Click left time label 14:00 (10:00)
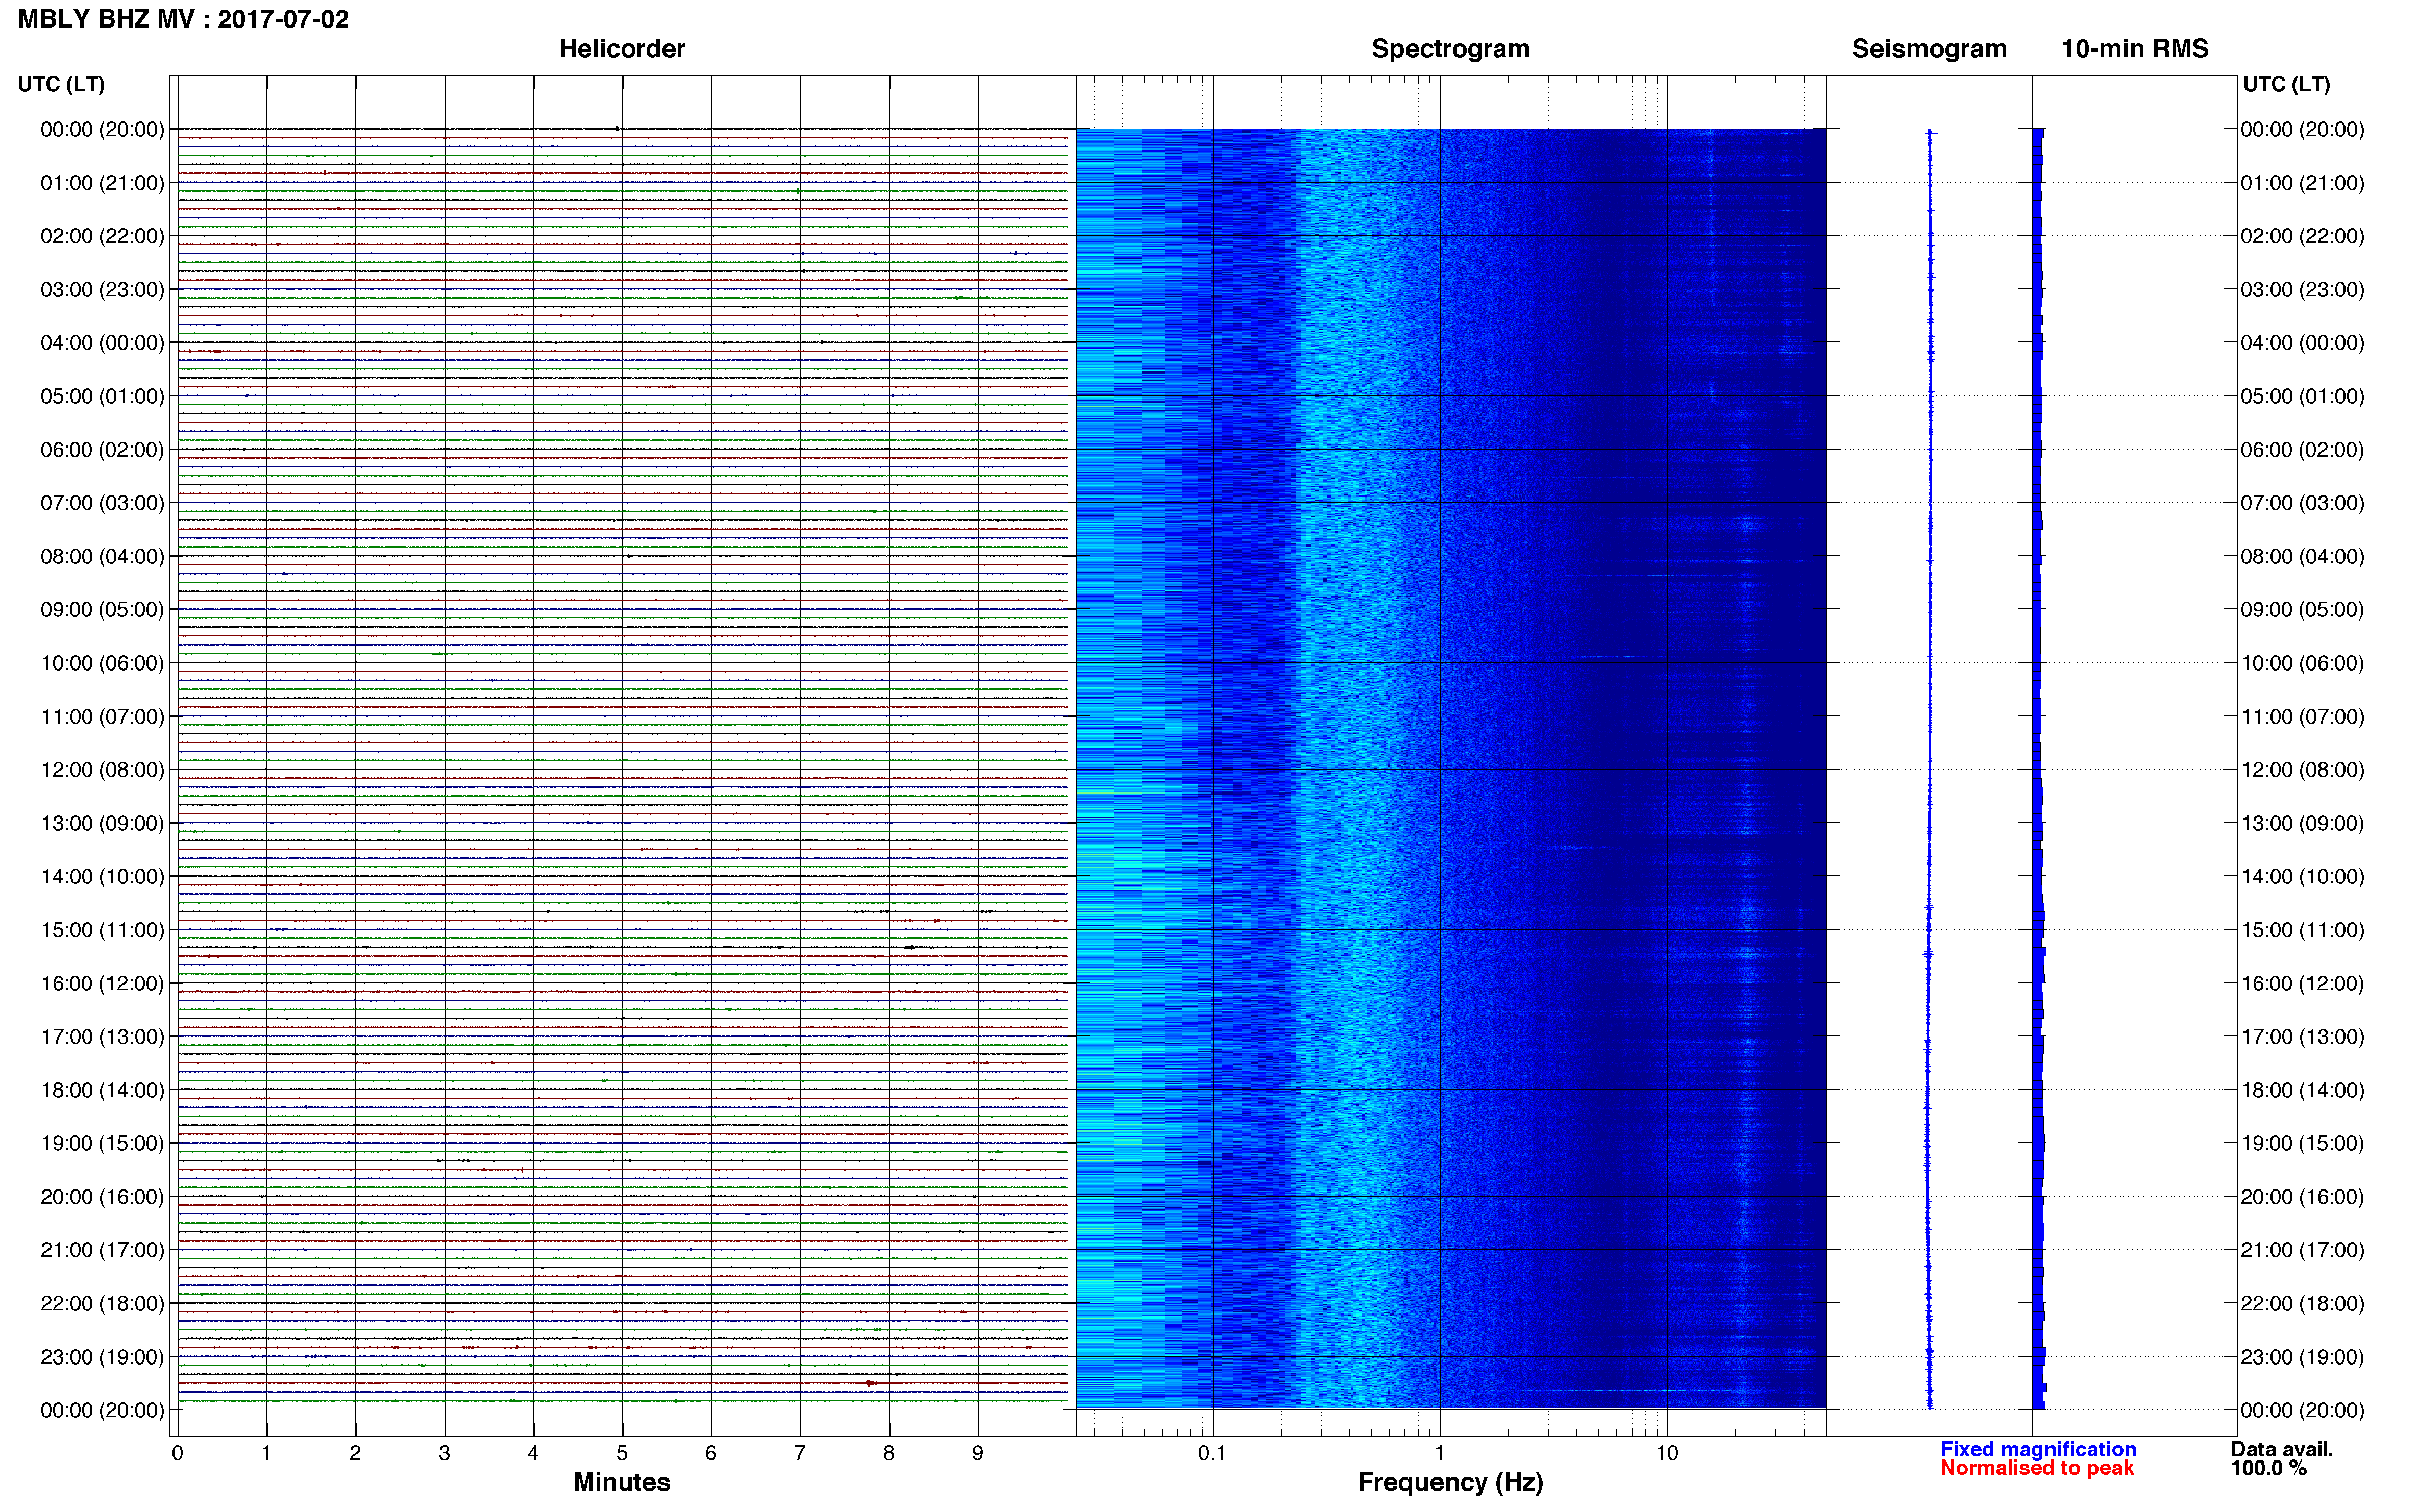 click(102, 877)
